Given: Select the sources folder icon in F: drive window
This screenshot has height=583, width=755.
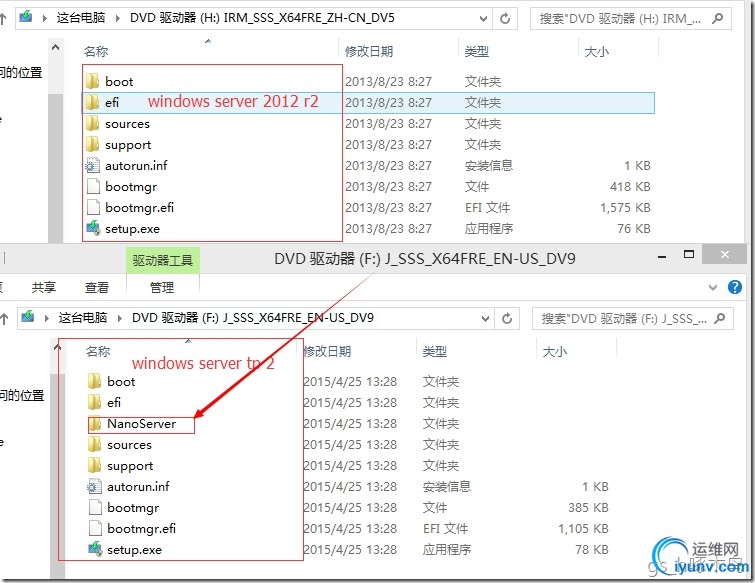Looking at the screenshot, I should coord(94,444).
